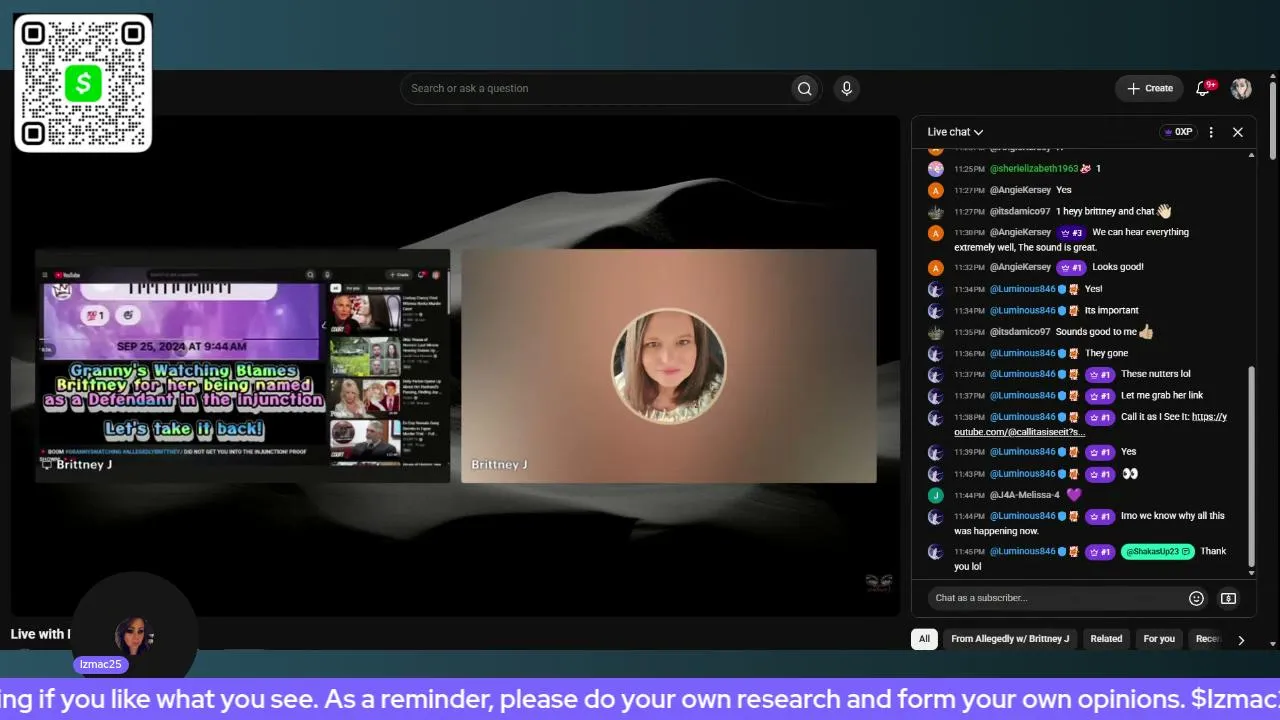Select the partially visible Recently chip

(x=1208, y=639)
